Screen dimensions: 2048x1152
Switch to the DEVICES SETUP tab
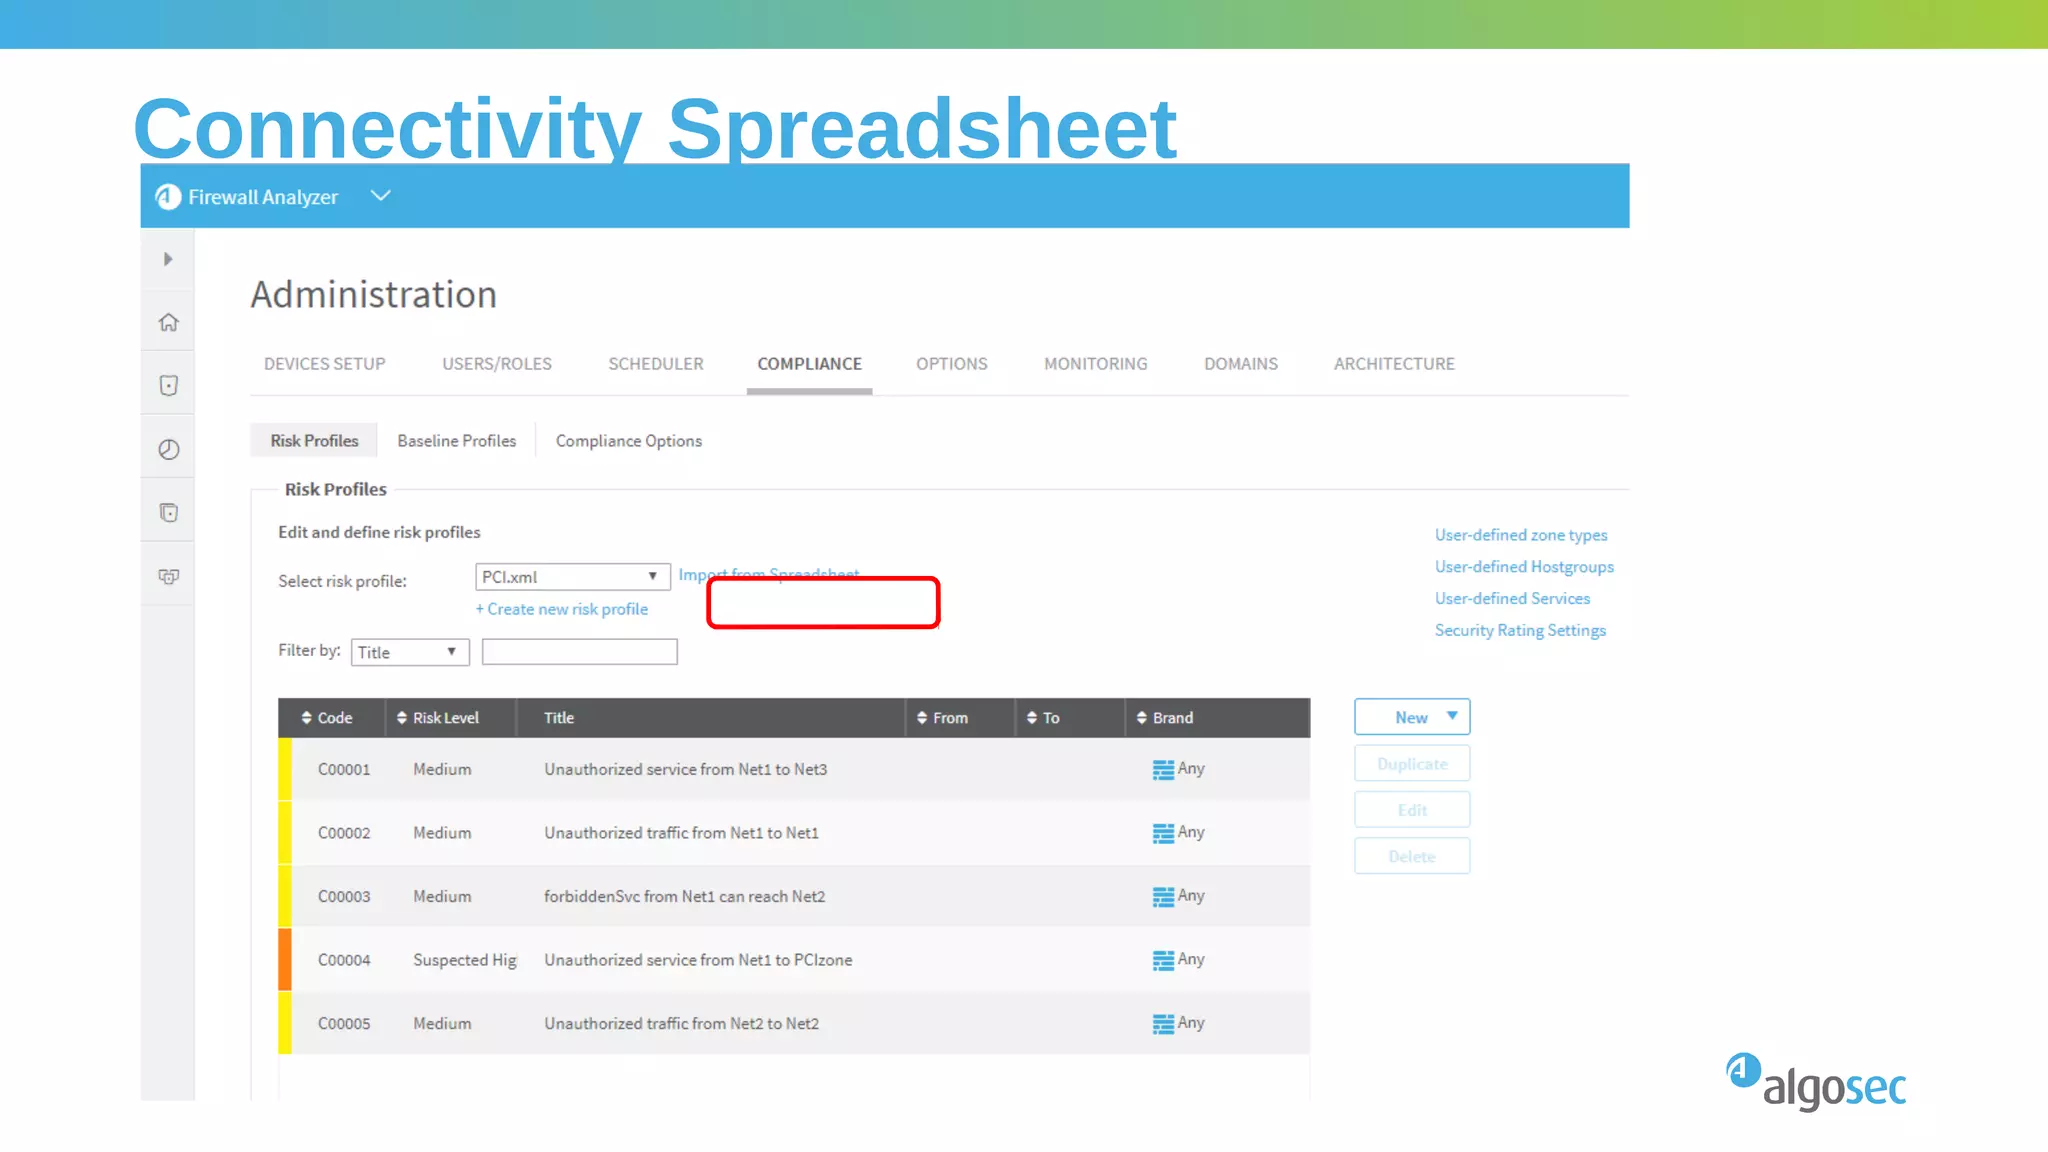324,364
